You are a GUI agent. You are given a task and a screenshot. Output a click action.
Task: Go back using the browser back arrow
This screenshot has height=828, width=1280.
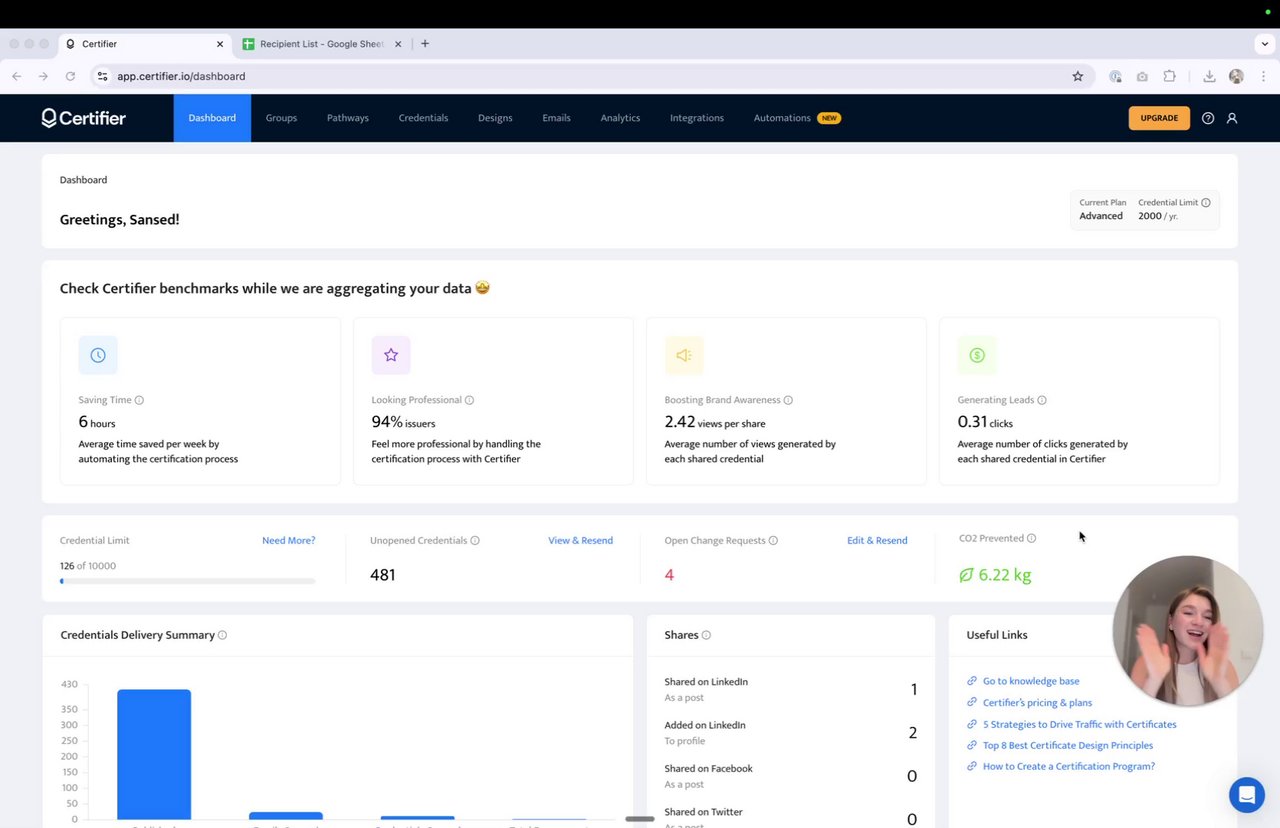17,76
